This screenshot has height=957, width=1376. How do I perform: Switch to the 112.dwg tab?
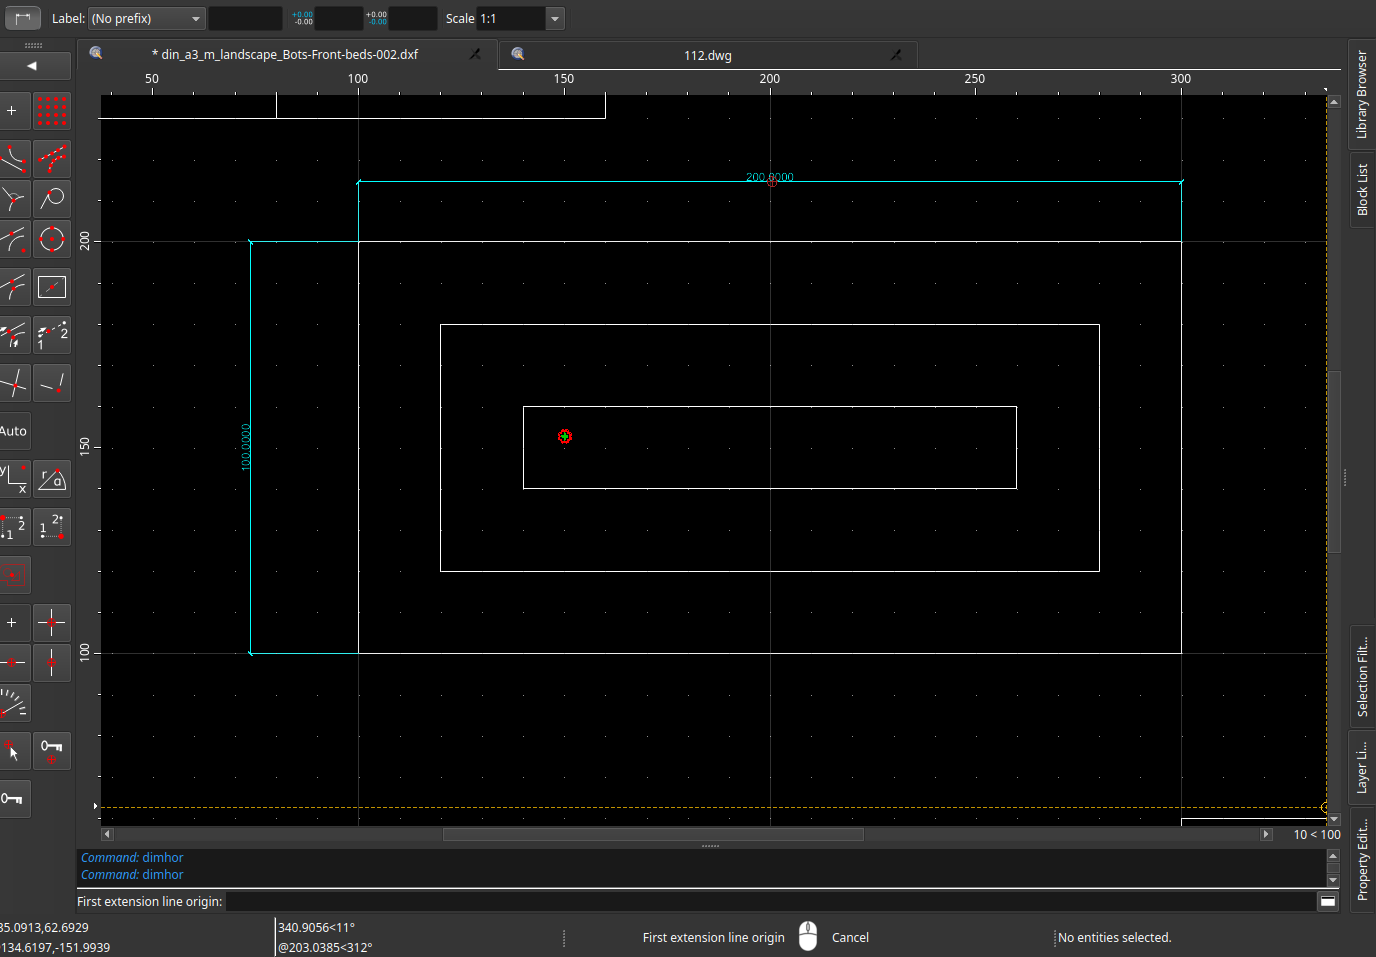click(708, 56)
